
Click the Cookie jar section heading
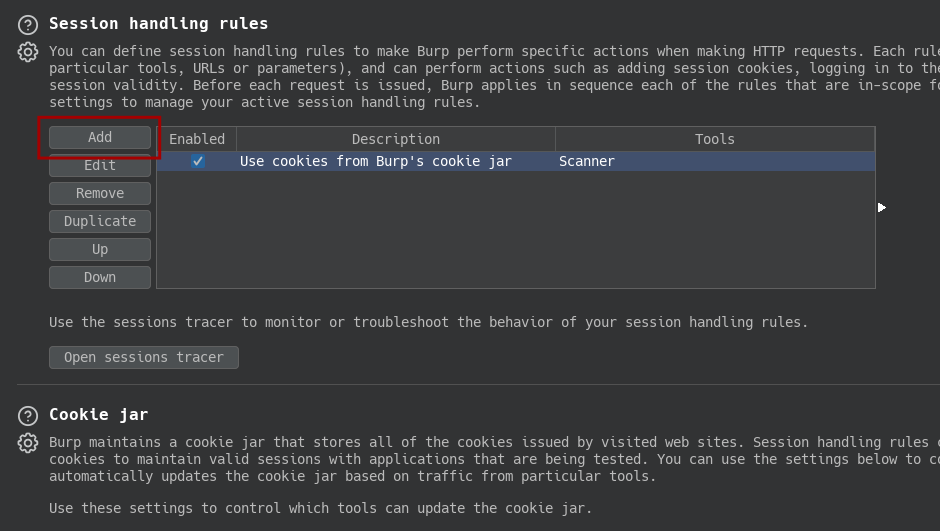98,415
